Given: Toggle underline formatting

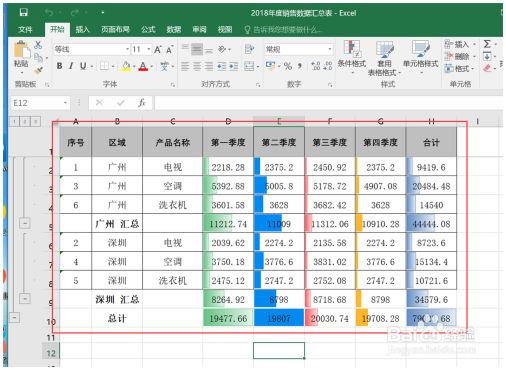Looking at the screenshot, I should click(x=83, y=66).
